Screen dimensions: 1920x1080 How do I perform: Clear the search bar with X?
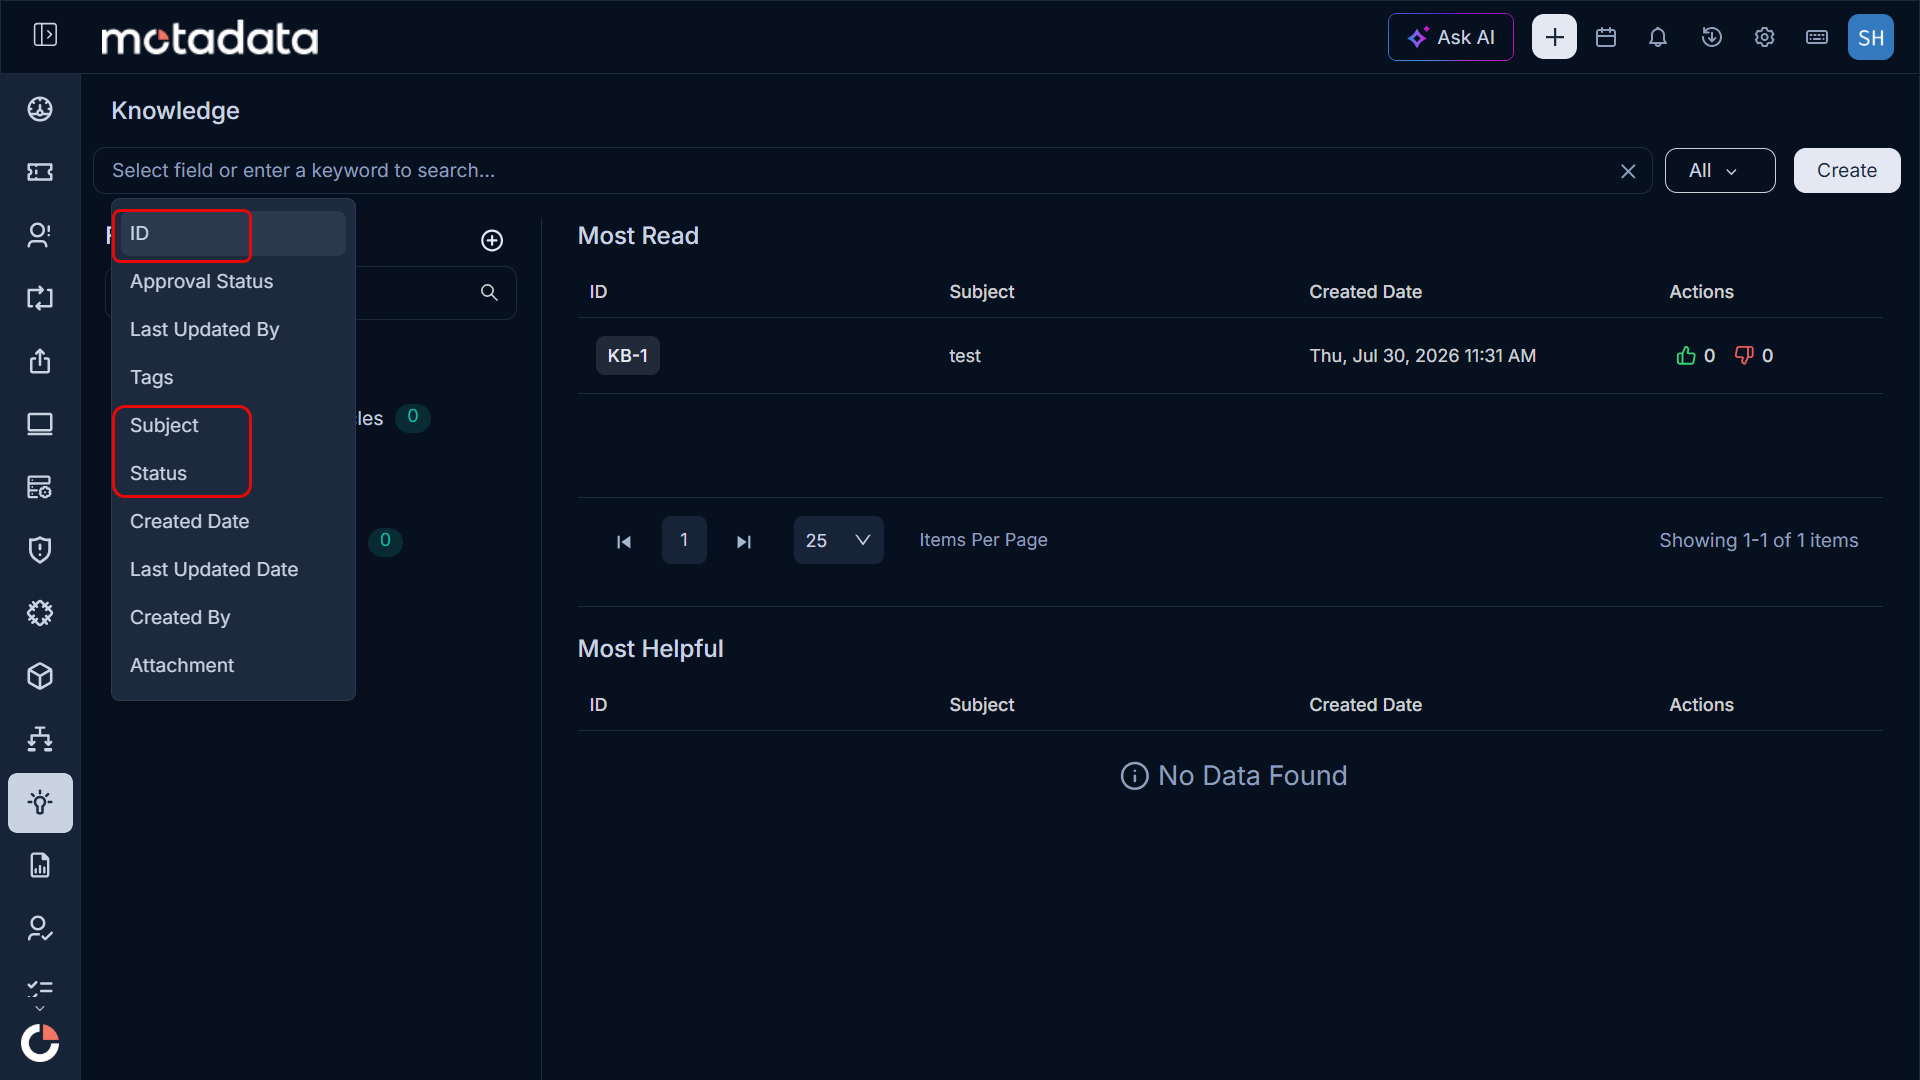coord(1628,171)
